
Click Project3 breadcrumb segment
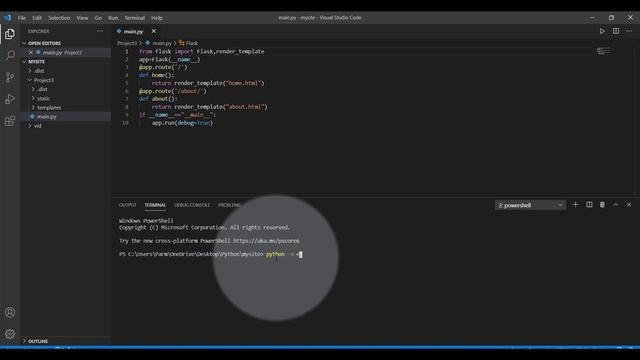click(127, 43)
